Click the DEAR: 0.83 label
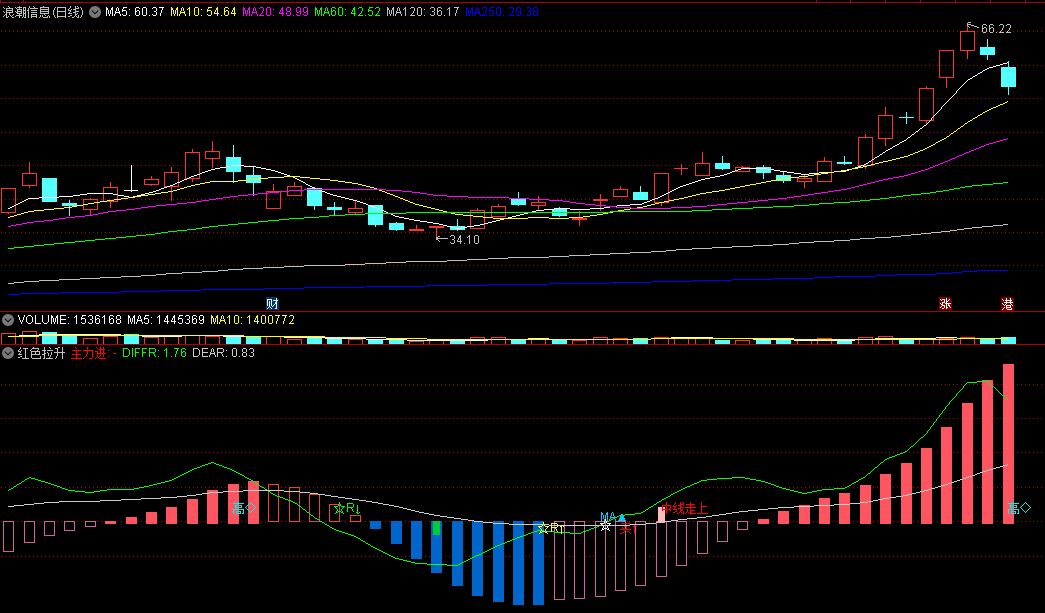Viewport: 1045px width, 613px height. coord(224,353)
